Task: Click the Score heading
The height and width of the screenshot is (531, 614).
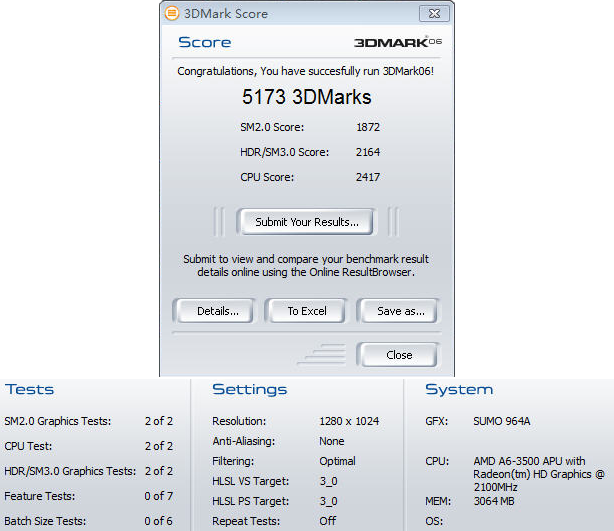Action: (205, 42)
